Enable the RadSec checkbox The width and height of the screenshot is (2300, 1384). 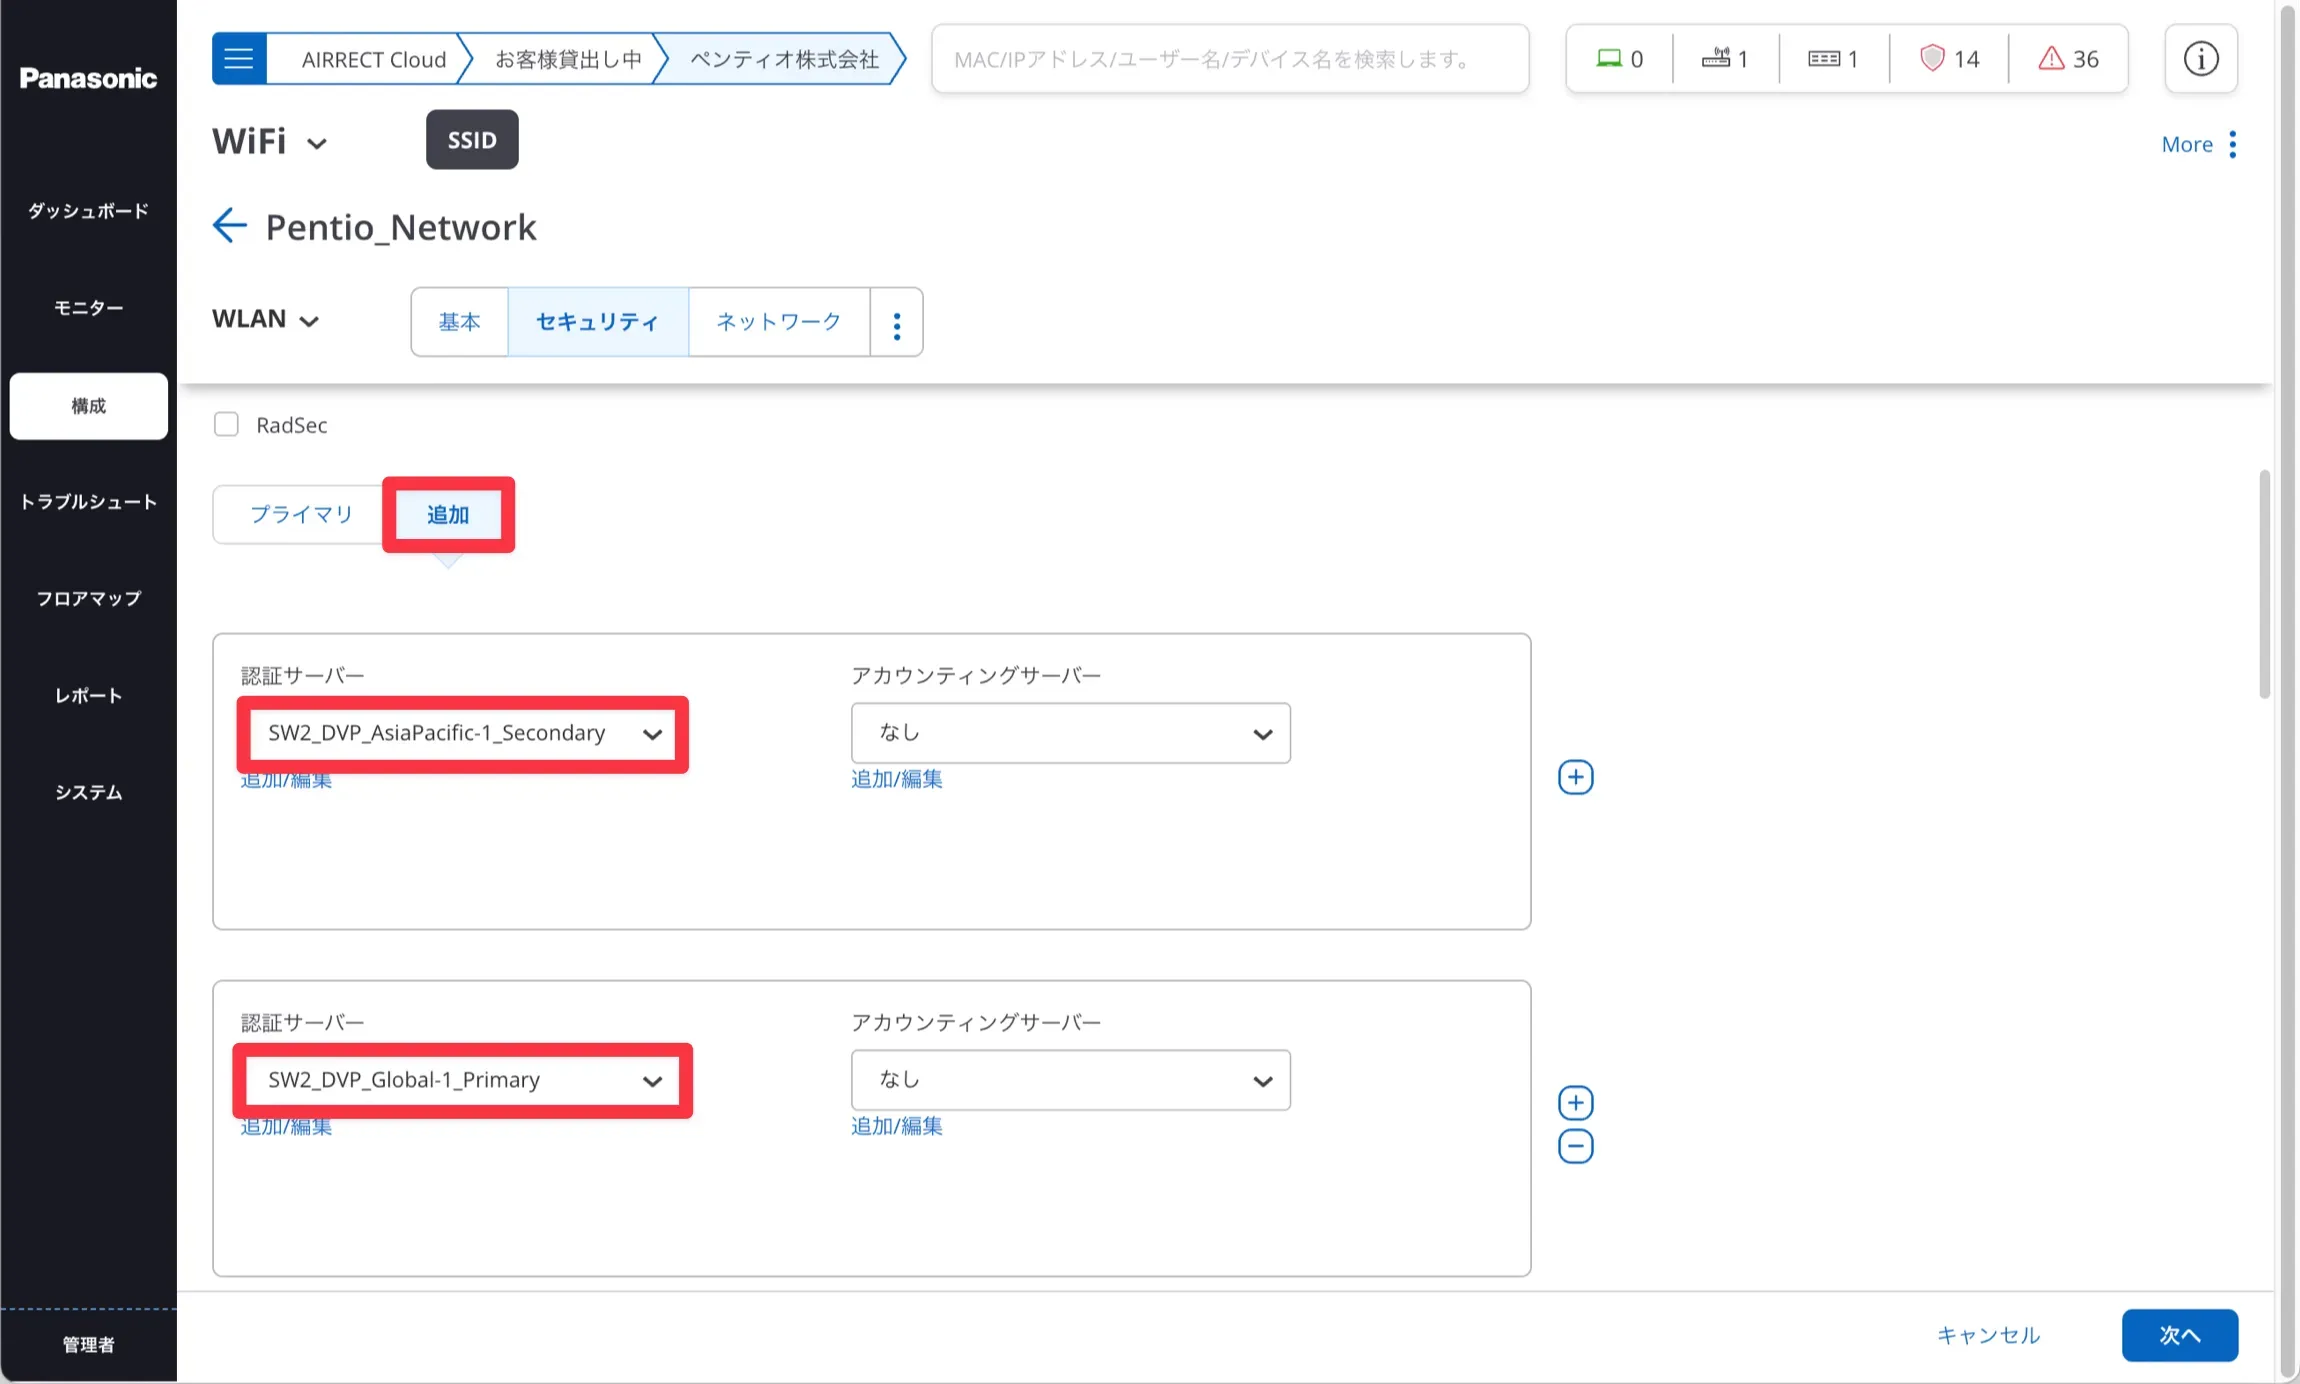pyautogui.click(x=227, y=425)
